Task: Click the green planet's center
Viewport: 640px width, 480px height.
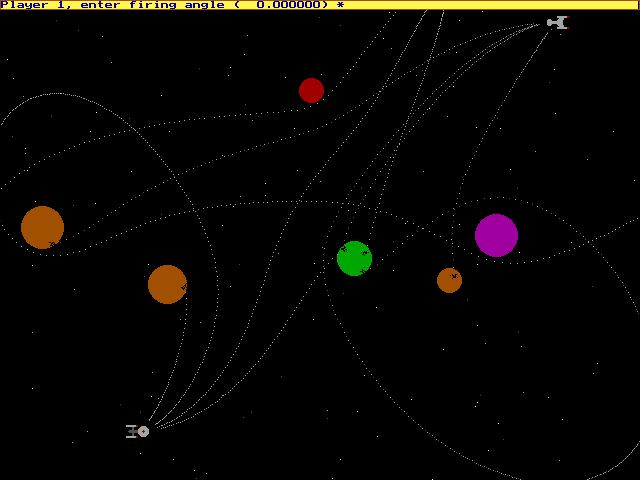Action: pyautogui.click(x=354, y=258)
